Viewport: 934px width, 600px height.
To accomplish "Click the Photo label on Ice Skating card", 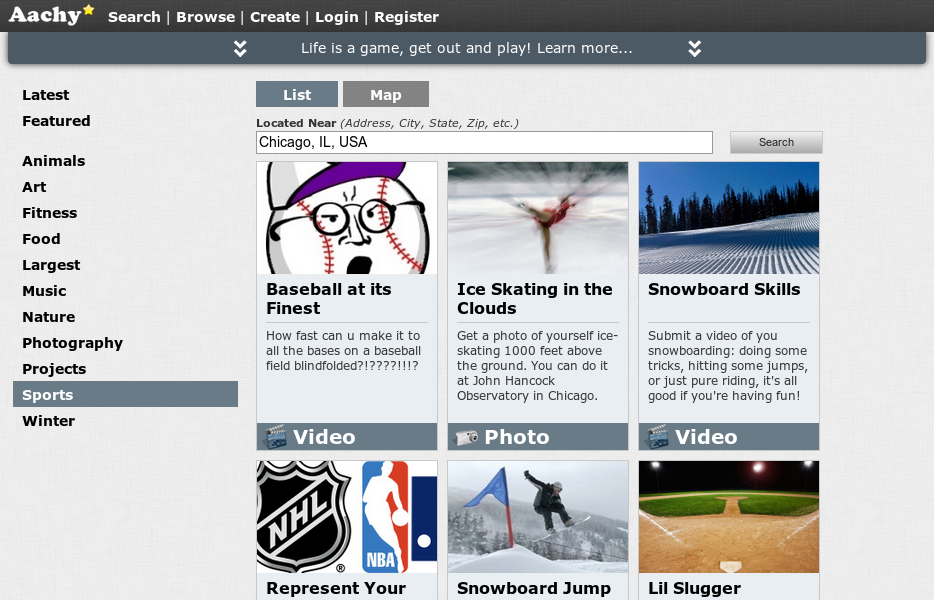I will 516,437.
